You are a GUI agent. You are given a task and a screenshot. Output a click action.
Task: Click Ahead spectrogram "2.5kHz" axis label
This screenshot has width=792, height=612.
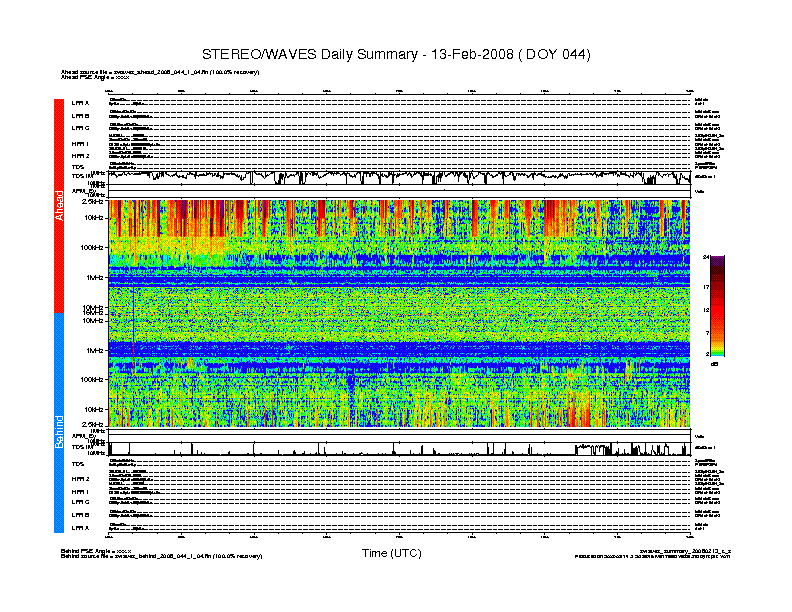[92, 201]
